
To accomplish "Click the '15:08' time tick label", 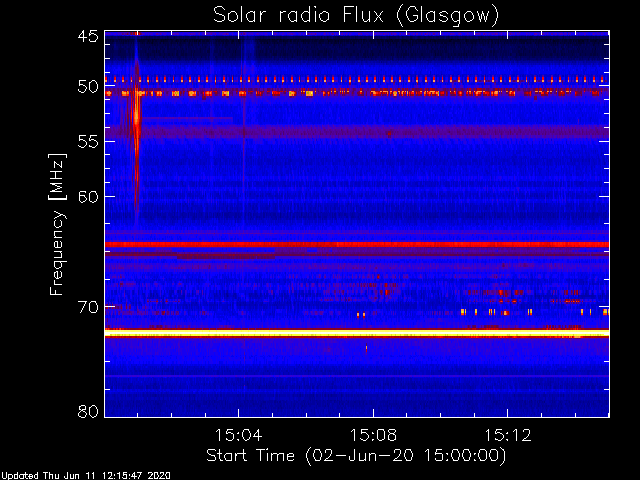I will pos(373,435).
